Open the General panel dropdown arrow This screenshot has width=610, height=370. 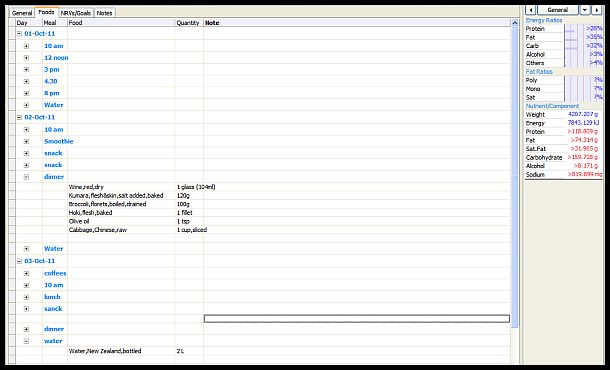(x=585, y=10)
